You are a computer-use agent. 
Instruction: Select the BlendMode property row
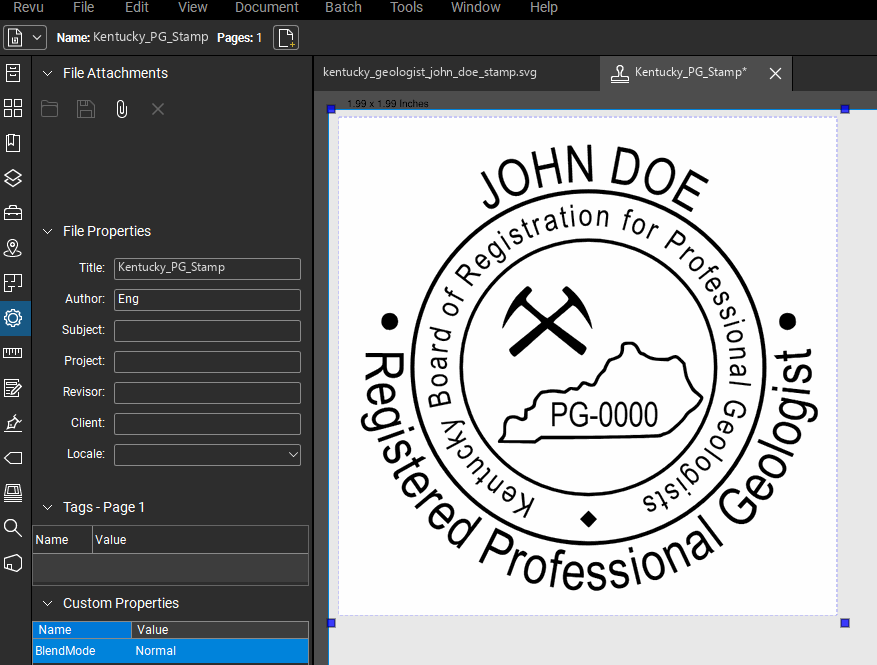click(x=171, y=651)
